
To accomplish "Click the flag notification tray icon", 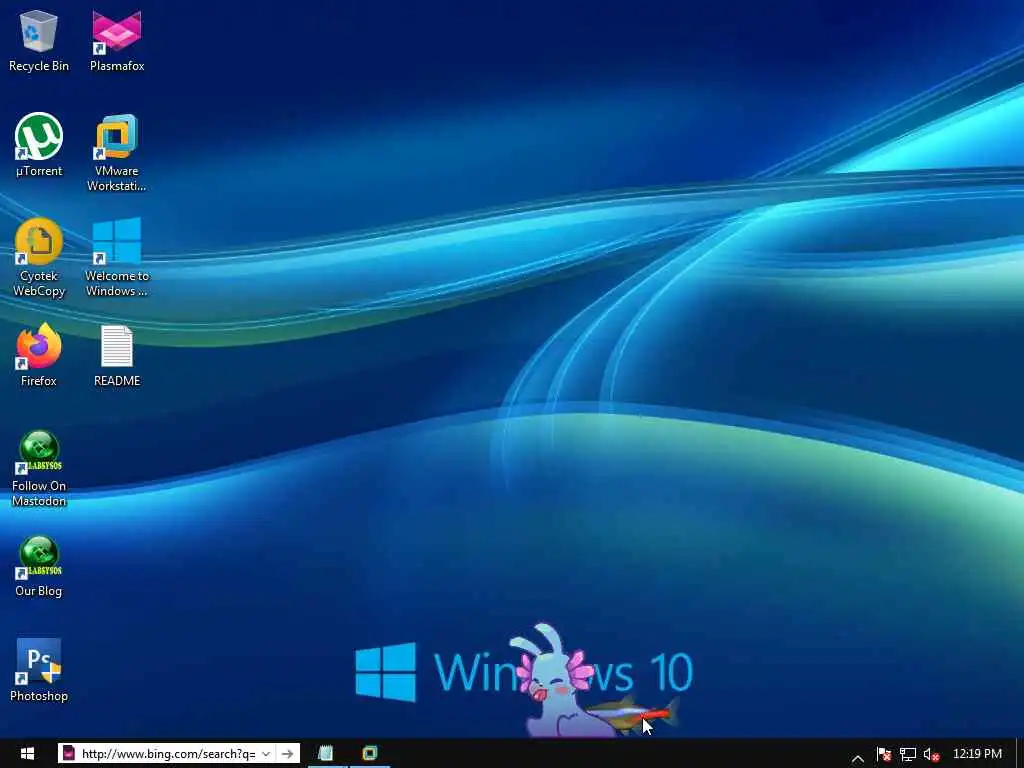I will click(884, 754).
